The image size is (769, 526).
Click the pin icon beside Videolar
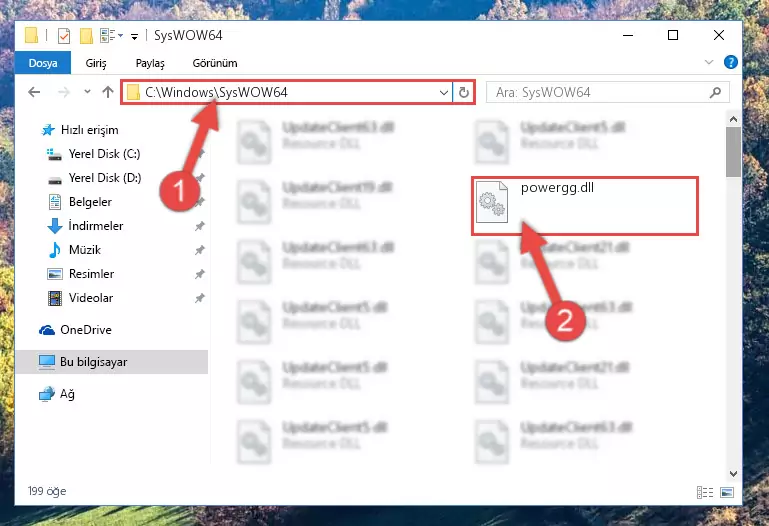(200, 298)
